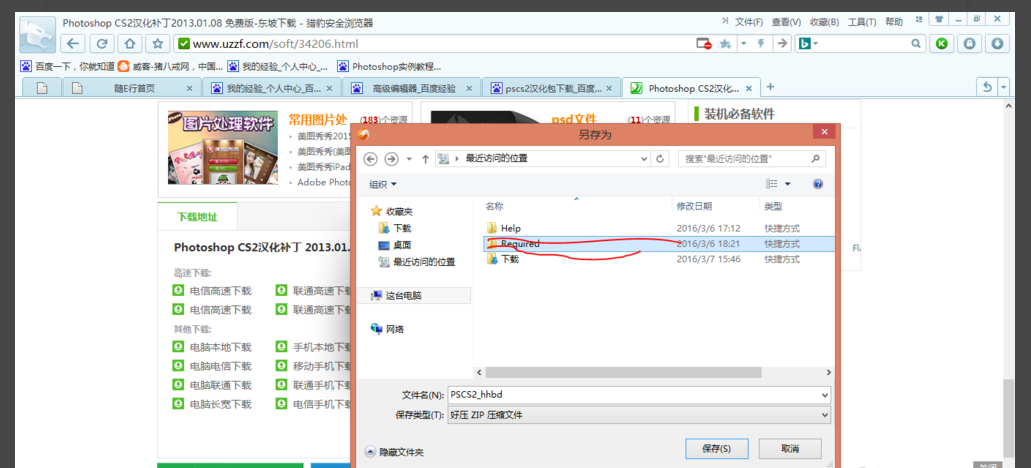Open 百度一下 bookmark in bookmarks bar
This screenshot has width=1031, height=468.
tap(68, 66)
